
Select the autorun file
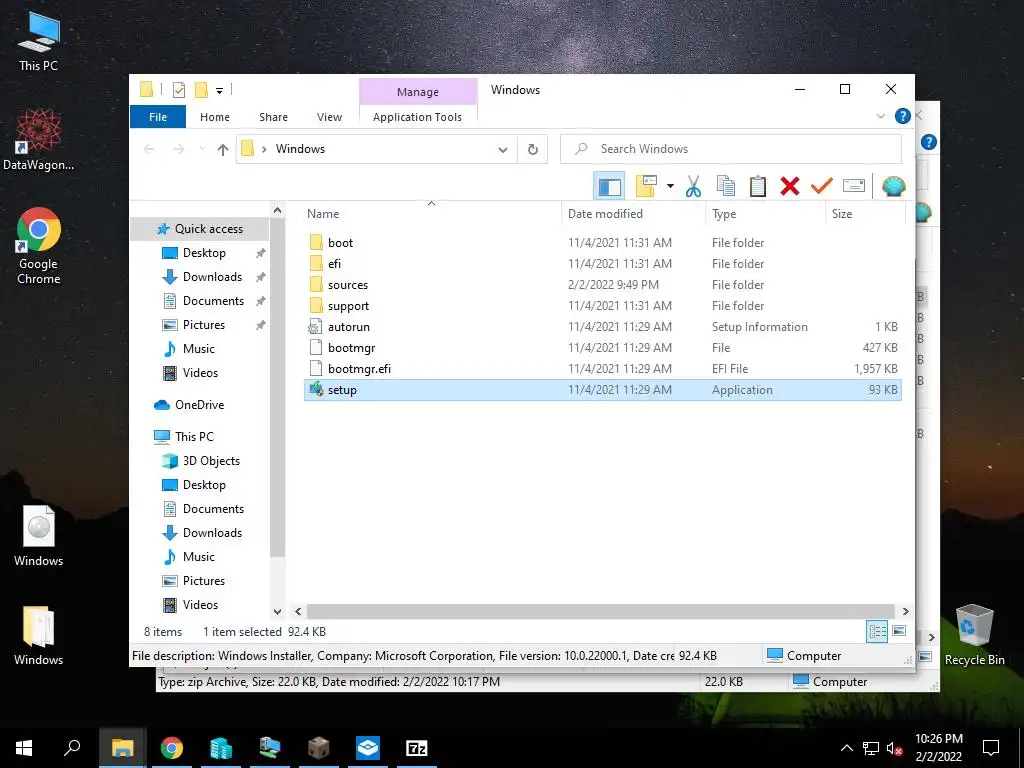coord(602,327)
